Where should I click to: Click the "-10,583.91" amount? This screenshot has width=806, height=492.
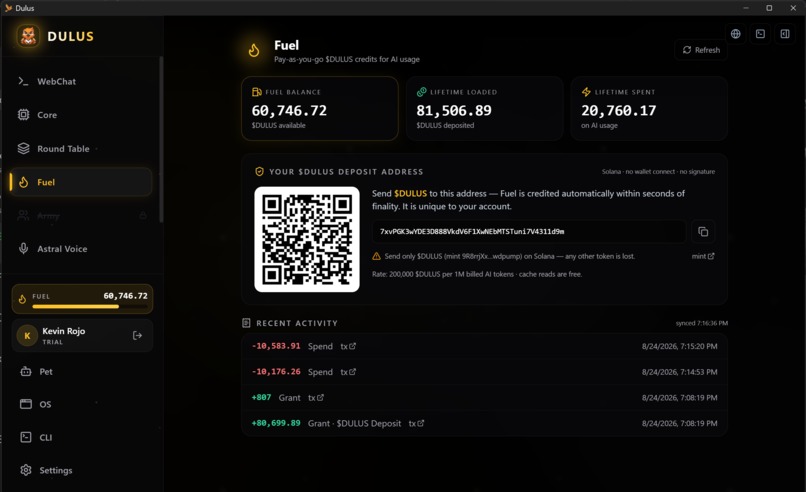(276, 346)
